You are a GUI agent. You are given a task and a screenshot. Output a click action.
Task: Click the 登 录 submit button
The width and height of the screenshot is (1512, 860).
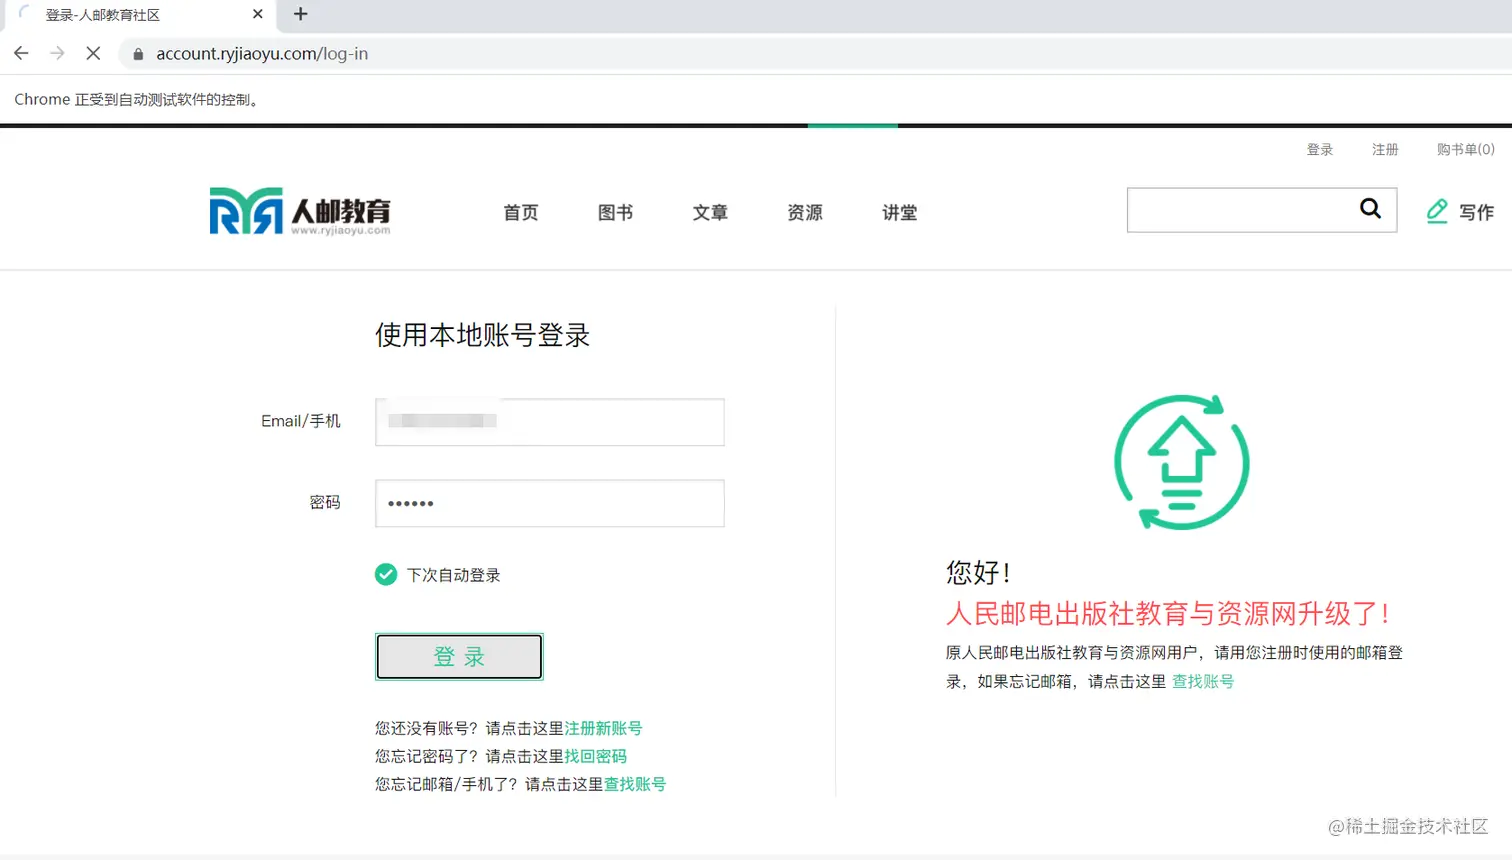[459, 656]
